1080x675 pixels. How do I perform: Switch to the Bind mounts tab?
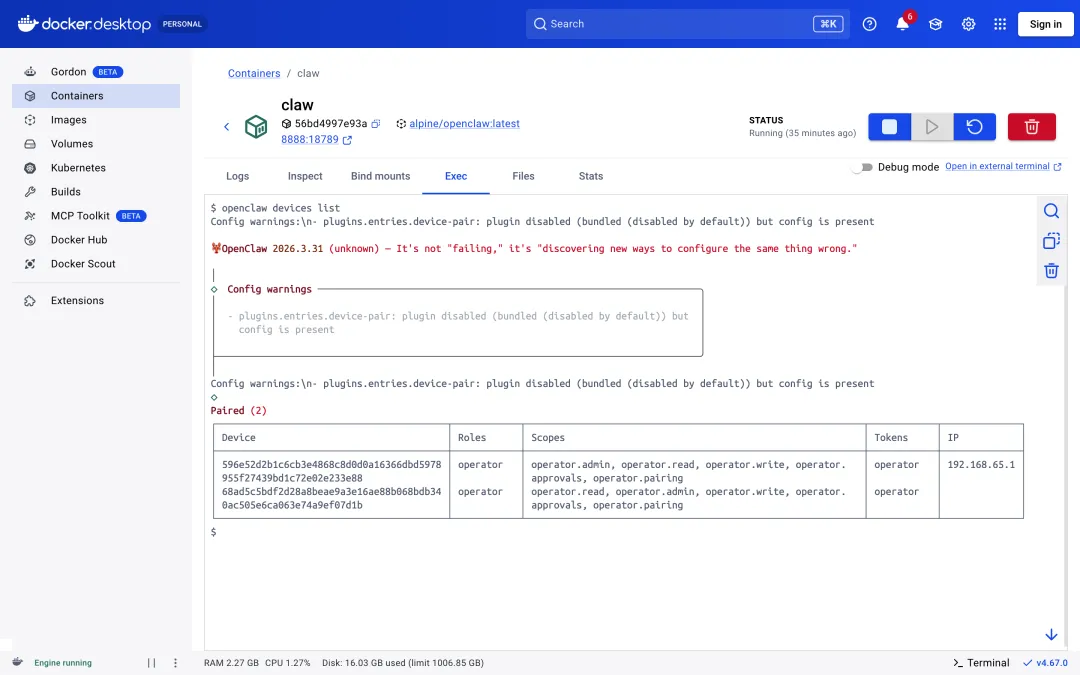pos(380,176)
